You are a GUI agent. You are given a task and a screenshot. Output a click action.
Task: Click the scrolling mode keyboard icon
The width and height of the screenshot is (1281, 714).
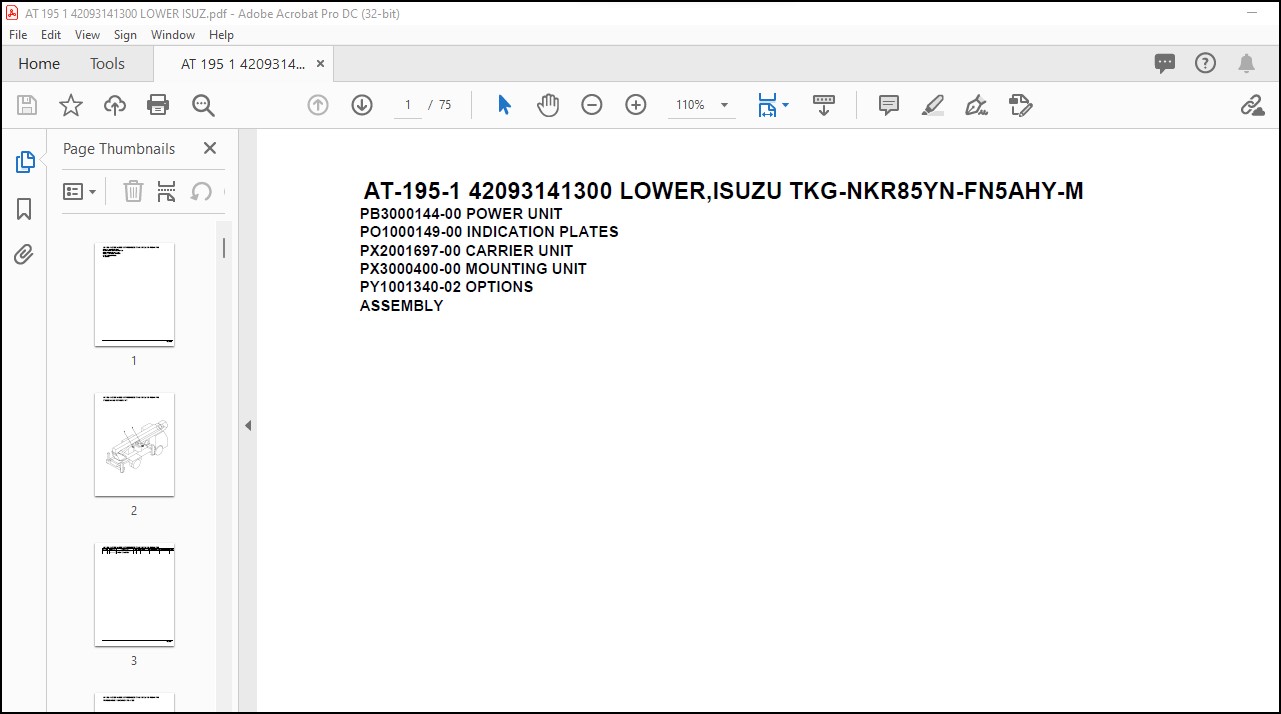(x=824, y=105)
